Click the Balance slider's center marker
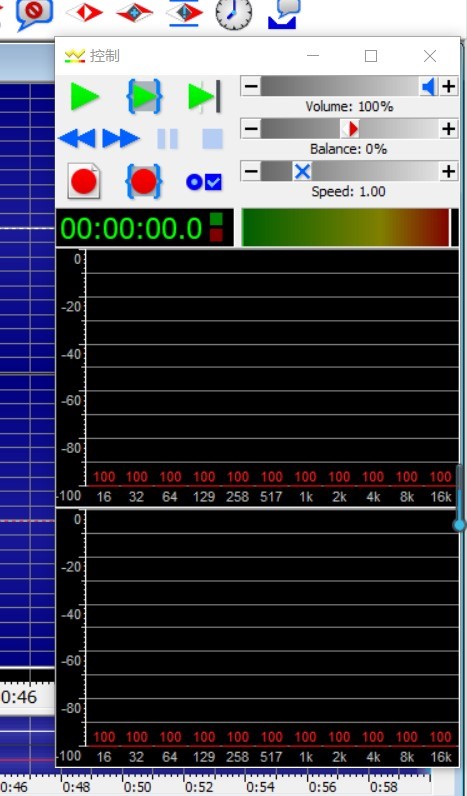The width and height of the screenshot is (467, 796). pyautogui.click(x=350, y=129)
